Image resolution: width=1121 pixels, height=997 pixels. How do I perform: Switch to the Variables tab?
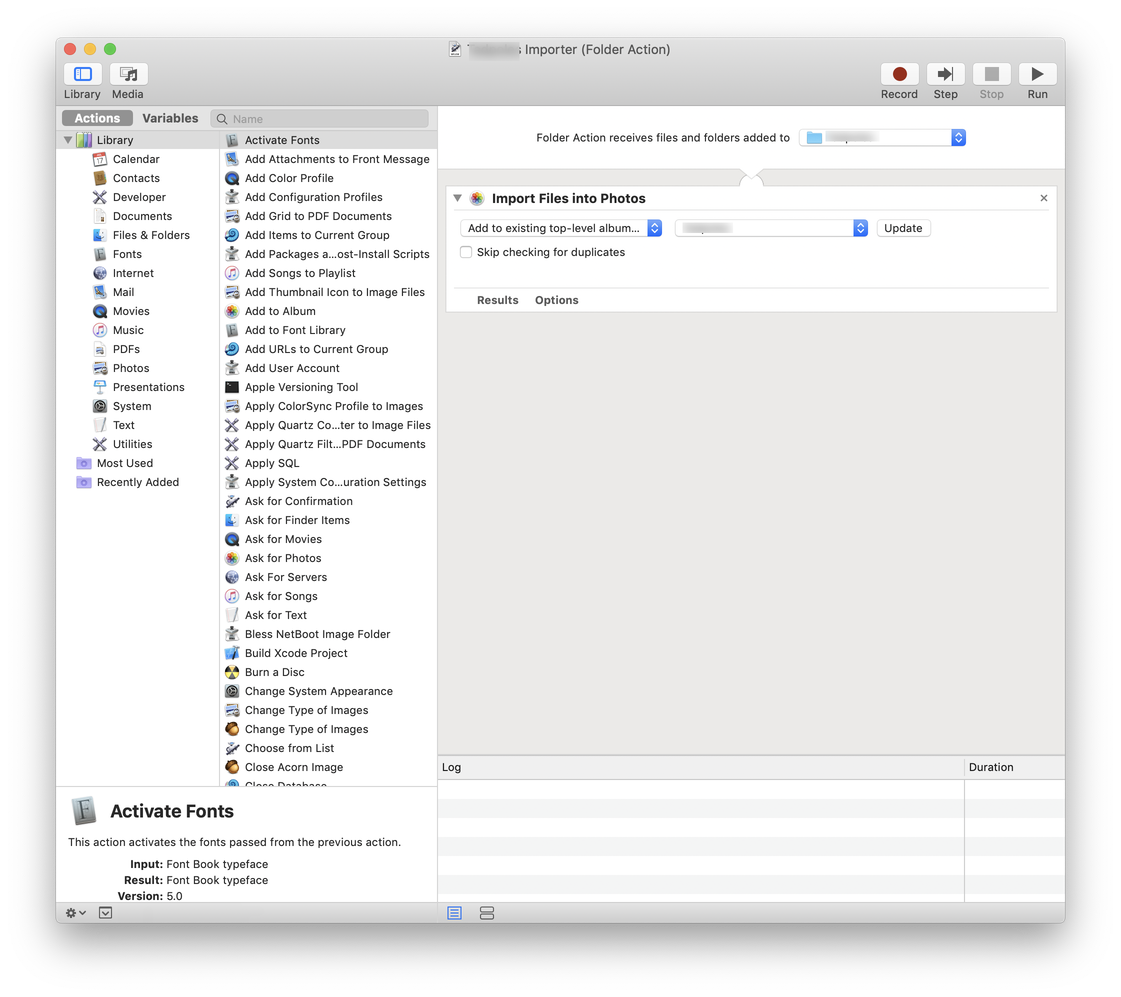(170, 118)
